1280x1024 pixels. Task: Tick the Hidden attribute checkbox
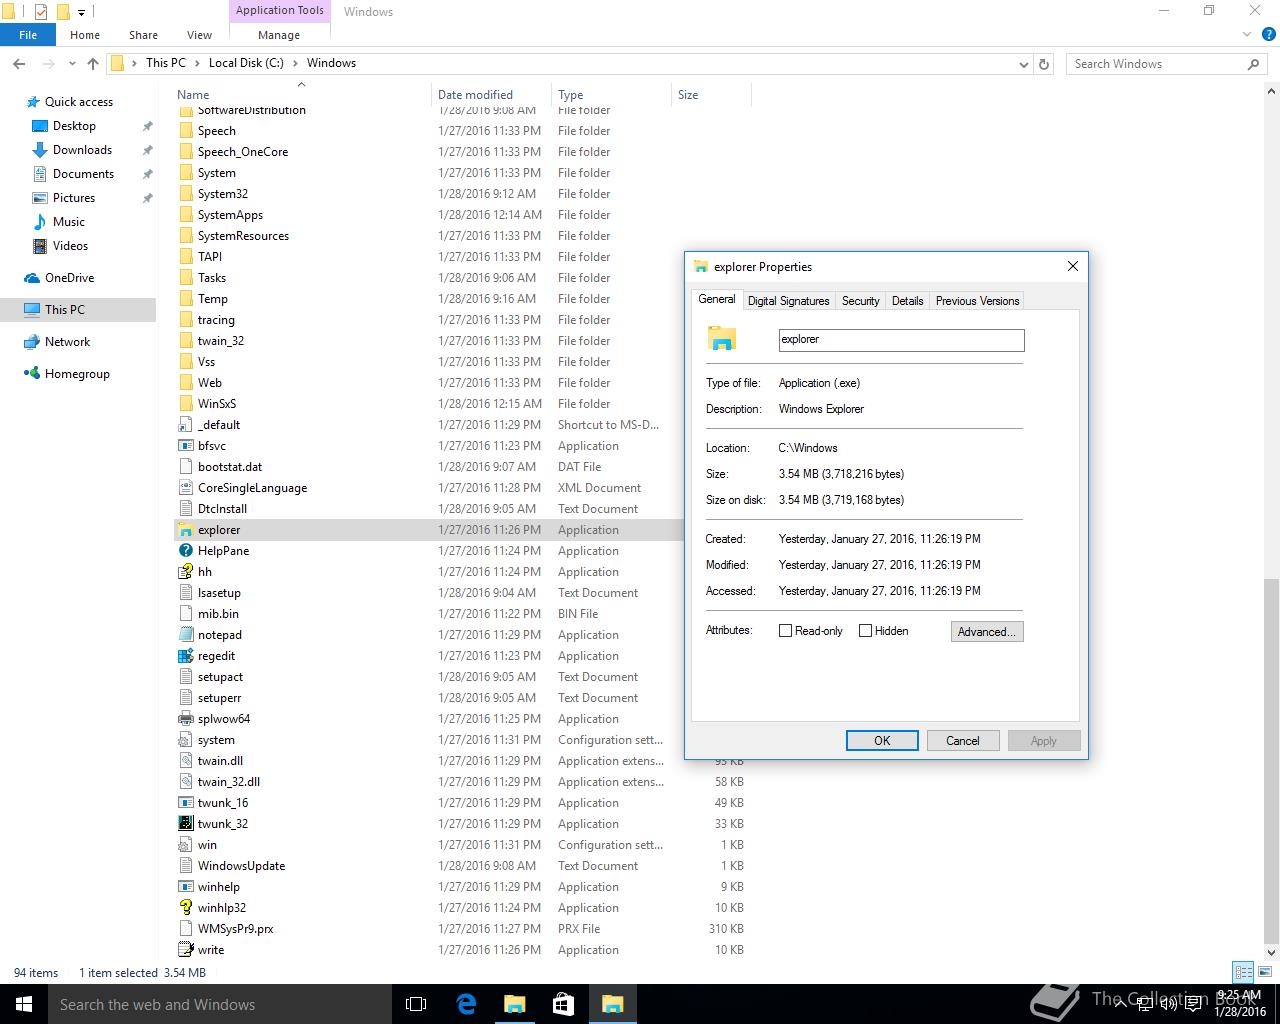(866, 631)
